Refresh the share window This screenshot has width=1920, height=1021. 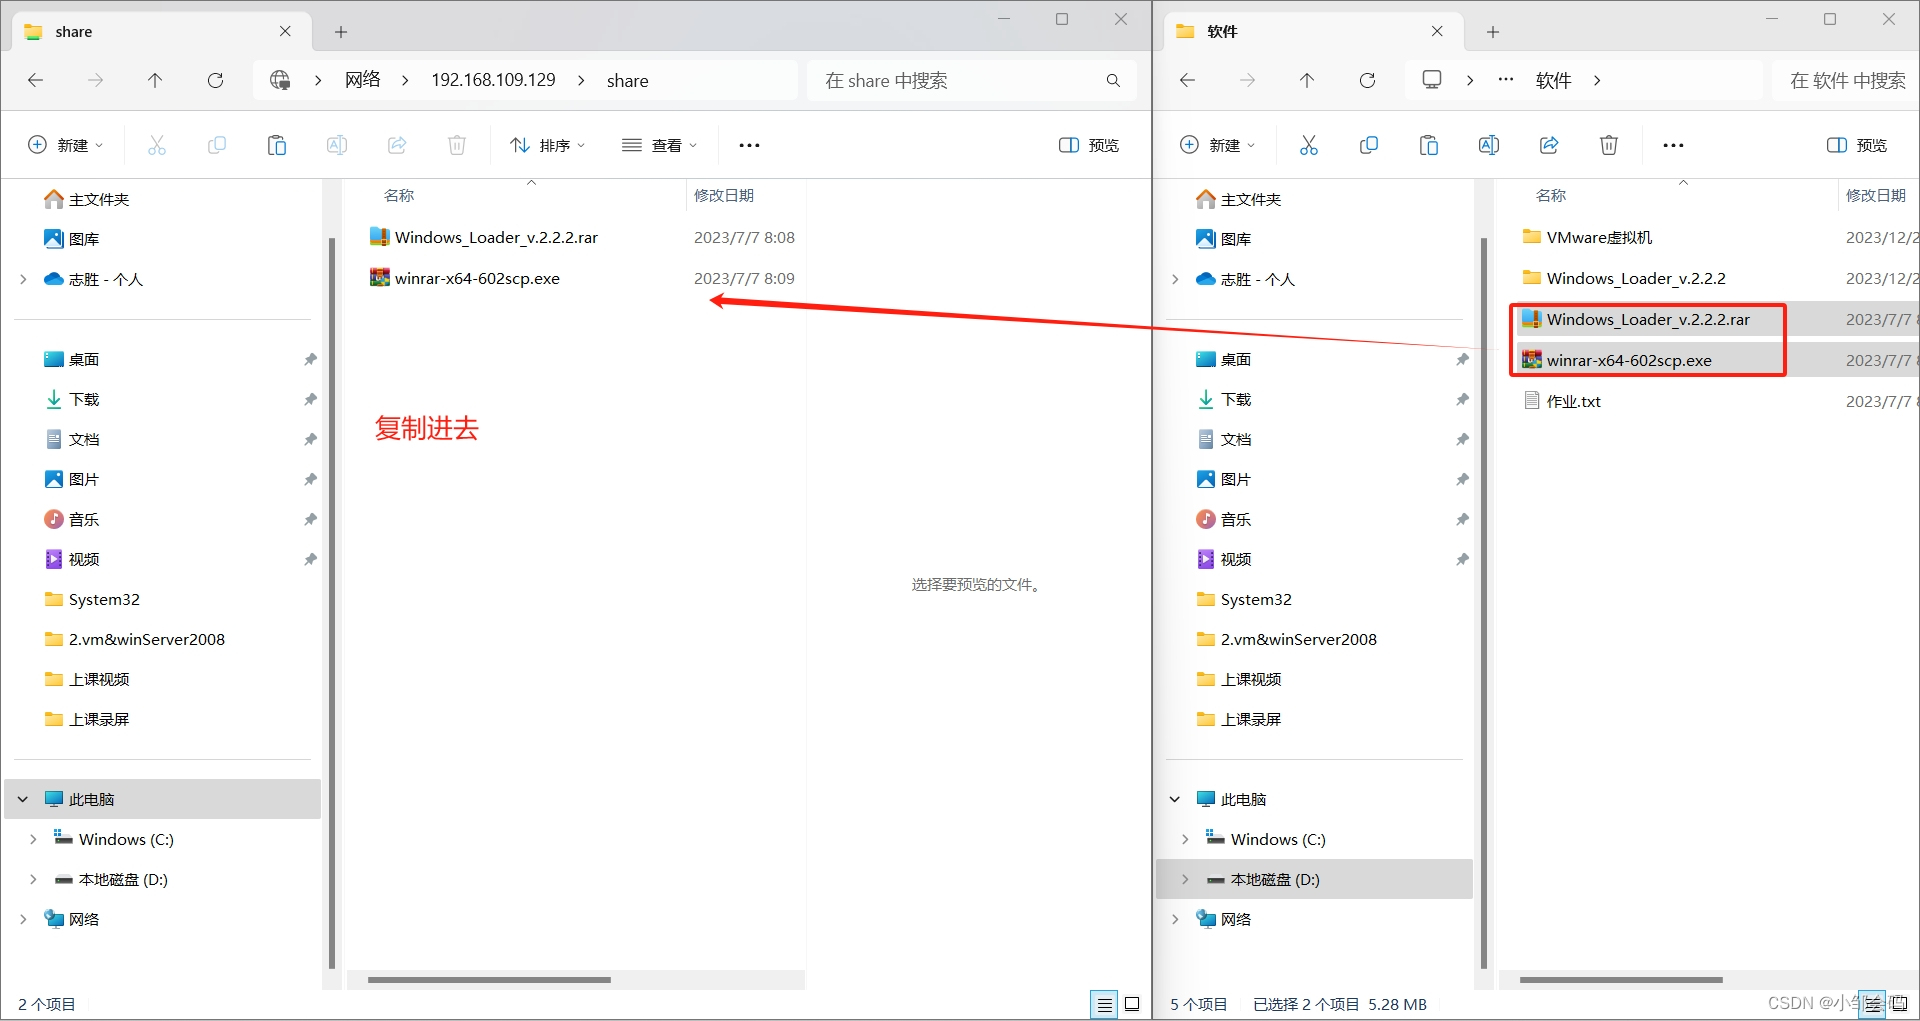click(x=215, y=80)
